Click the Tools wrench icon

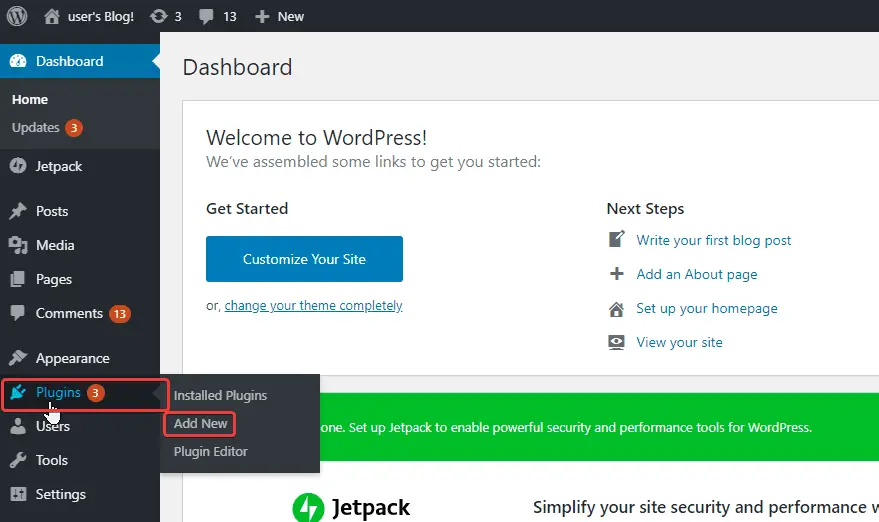(x=18, y=460)
